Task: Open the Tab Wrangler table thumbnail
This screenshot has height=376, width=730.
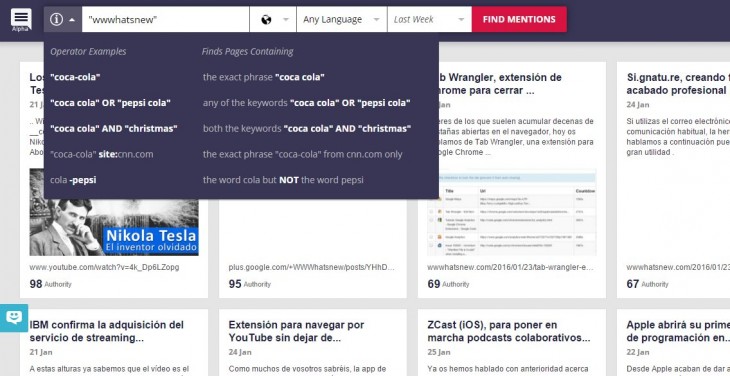Action: point(512,212)
